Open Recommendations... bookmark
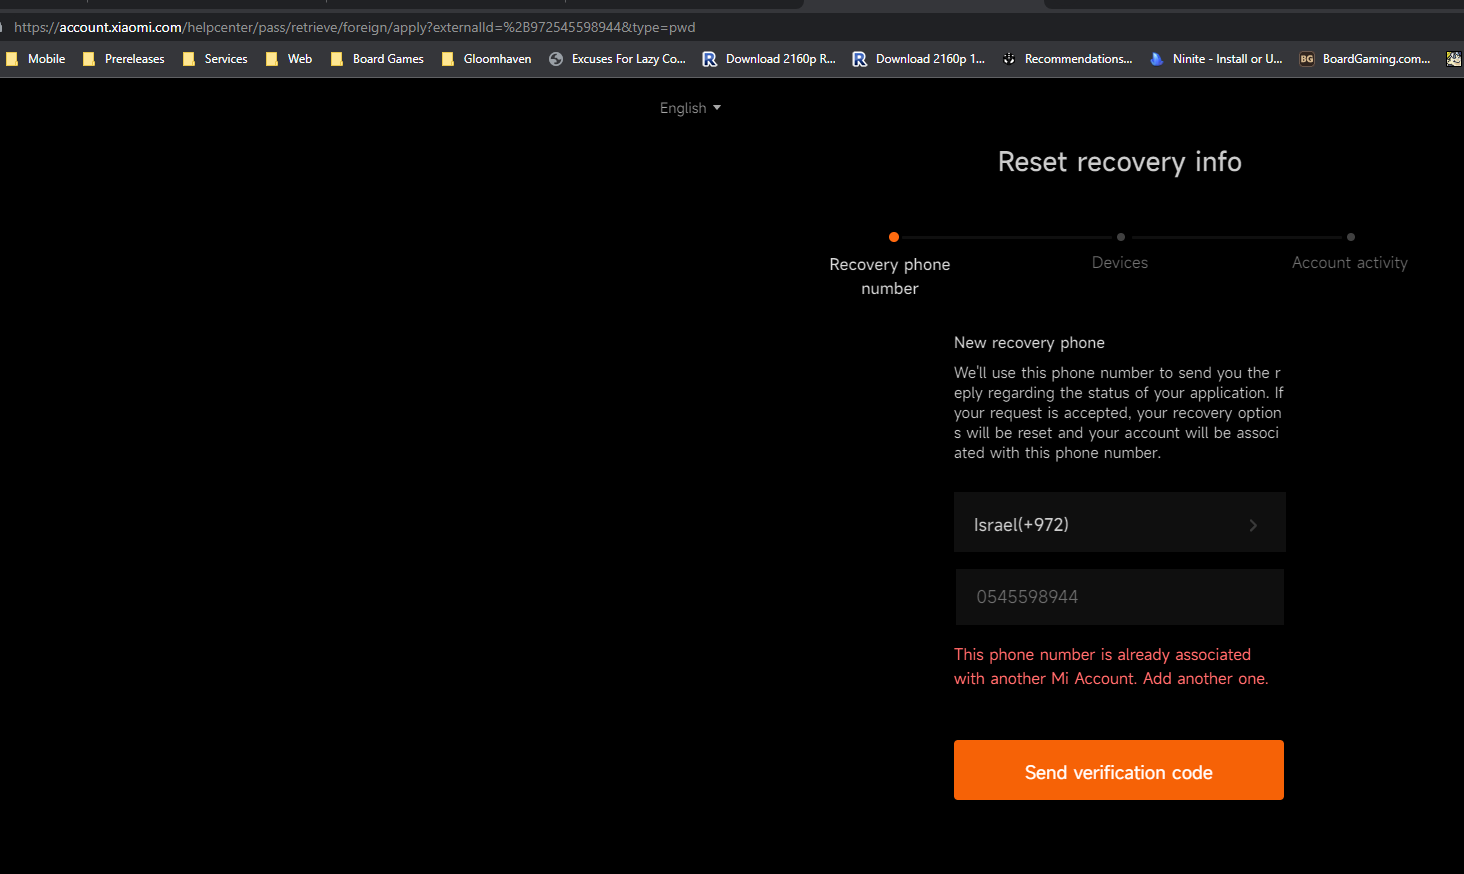This screenshot has width=1464, height=874. click(x=1068, y=59)
